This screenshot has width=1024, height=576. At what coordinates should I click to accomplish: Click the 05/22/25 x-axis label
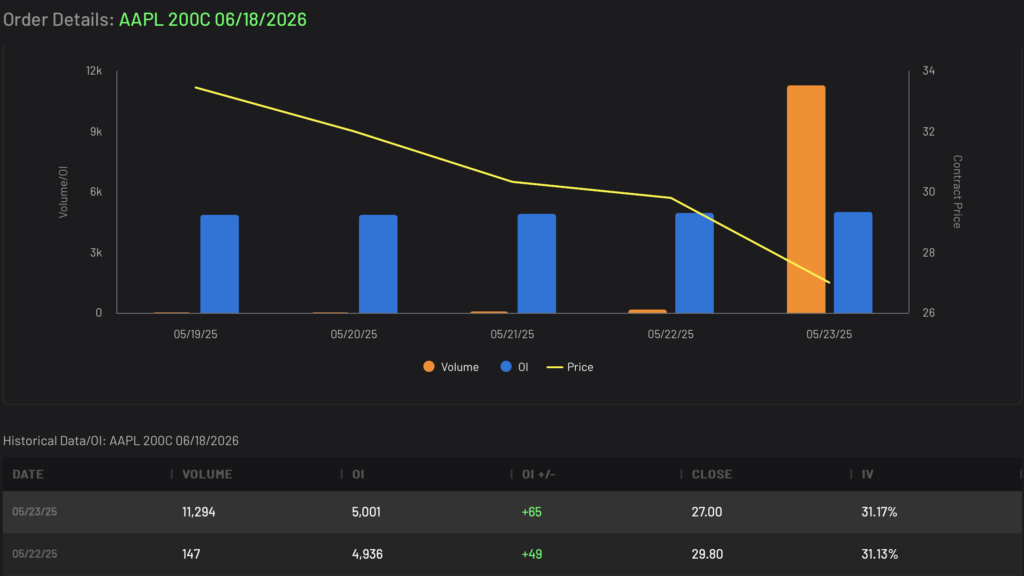[671, 334]
